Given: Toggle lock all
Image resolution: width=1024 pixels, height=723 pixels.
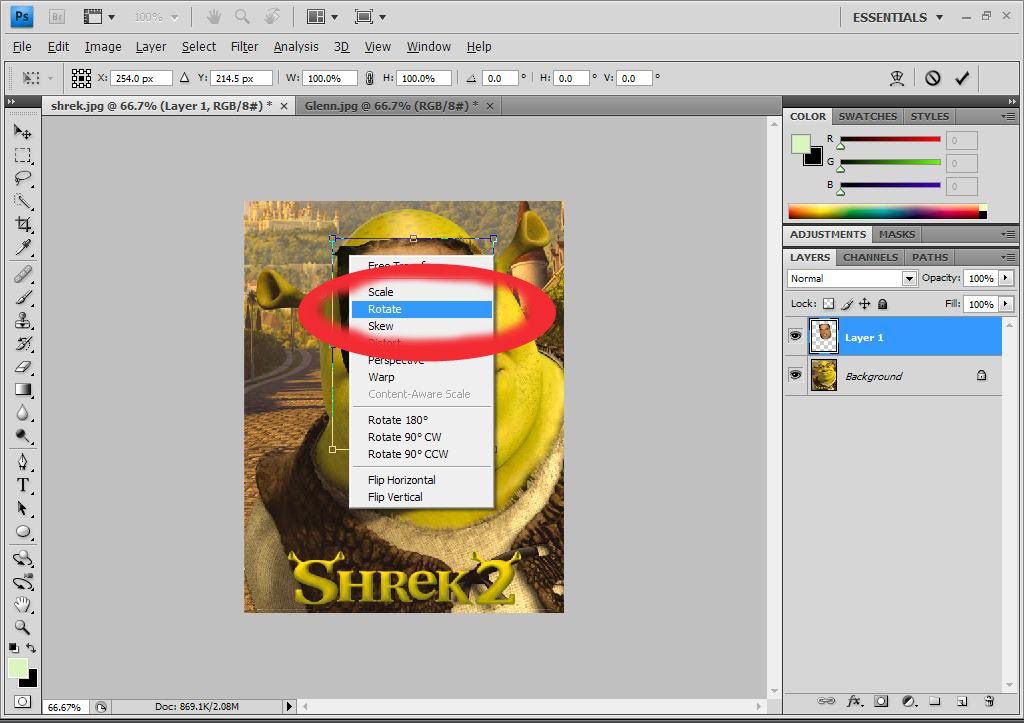Looking at the screenshot, I should click(882, 304).
